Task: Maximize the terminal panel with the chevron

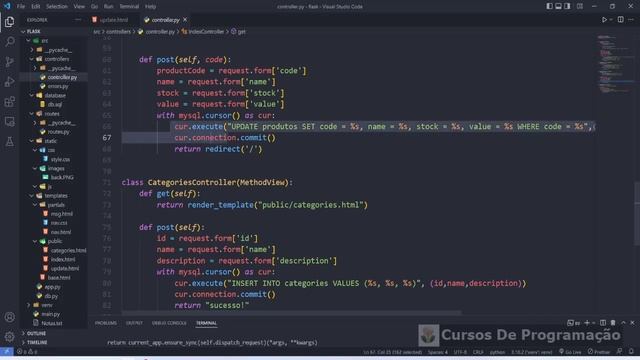Action: [623, 323]
